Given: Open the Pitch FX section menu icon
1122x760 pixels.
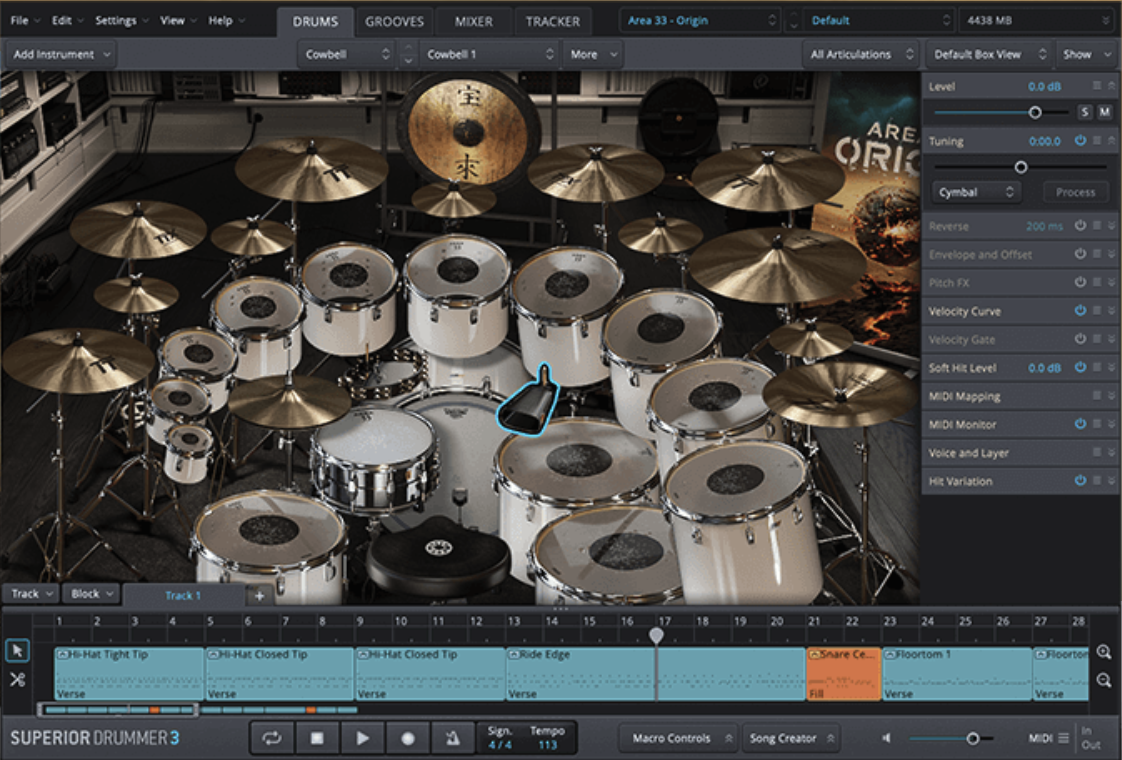Looking at the screenshot, I should coord(1096,282).
